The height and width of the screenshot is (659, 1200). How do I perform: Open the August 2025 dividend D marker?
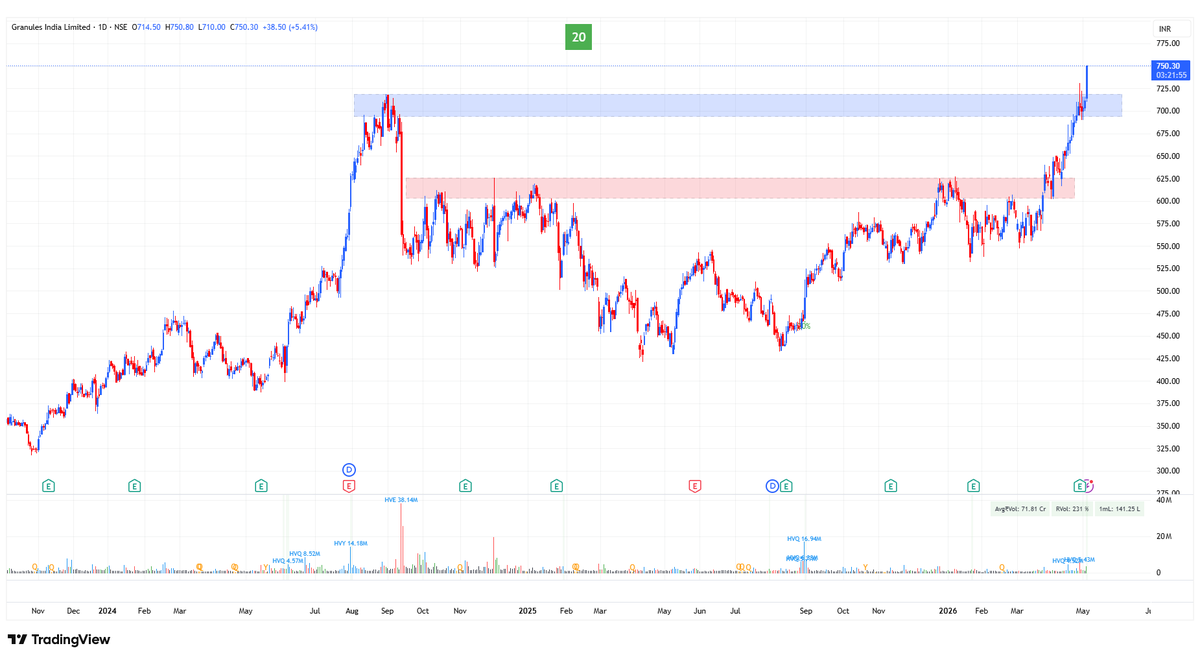tap(772, 486)
